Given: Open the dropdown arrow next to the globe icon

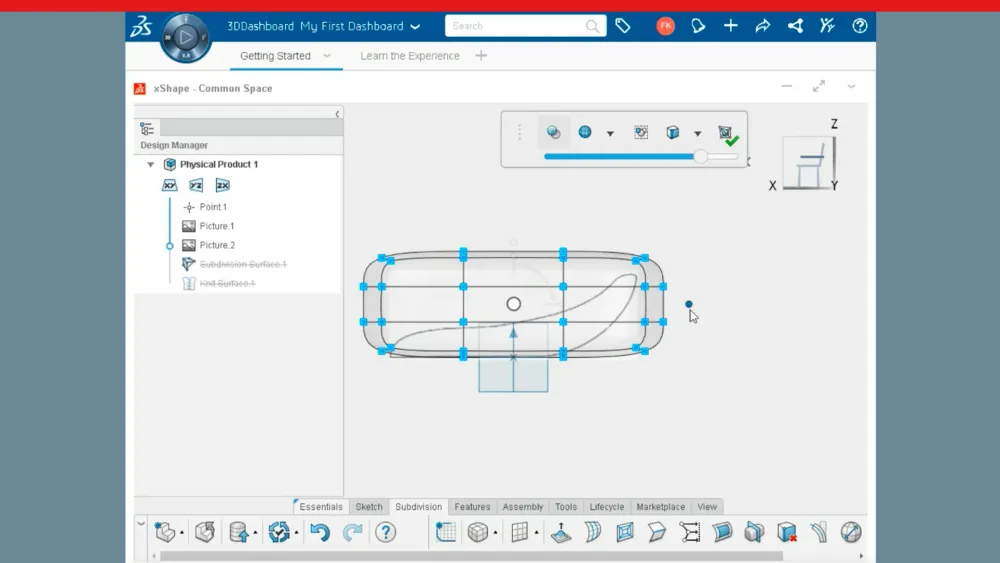Looking at the screenshot, I should (610, 134).
